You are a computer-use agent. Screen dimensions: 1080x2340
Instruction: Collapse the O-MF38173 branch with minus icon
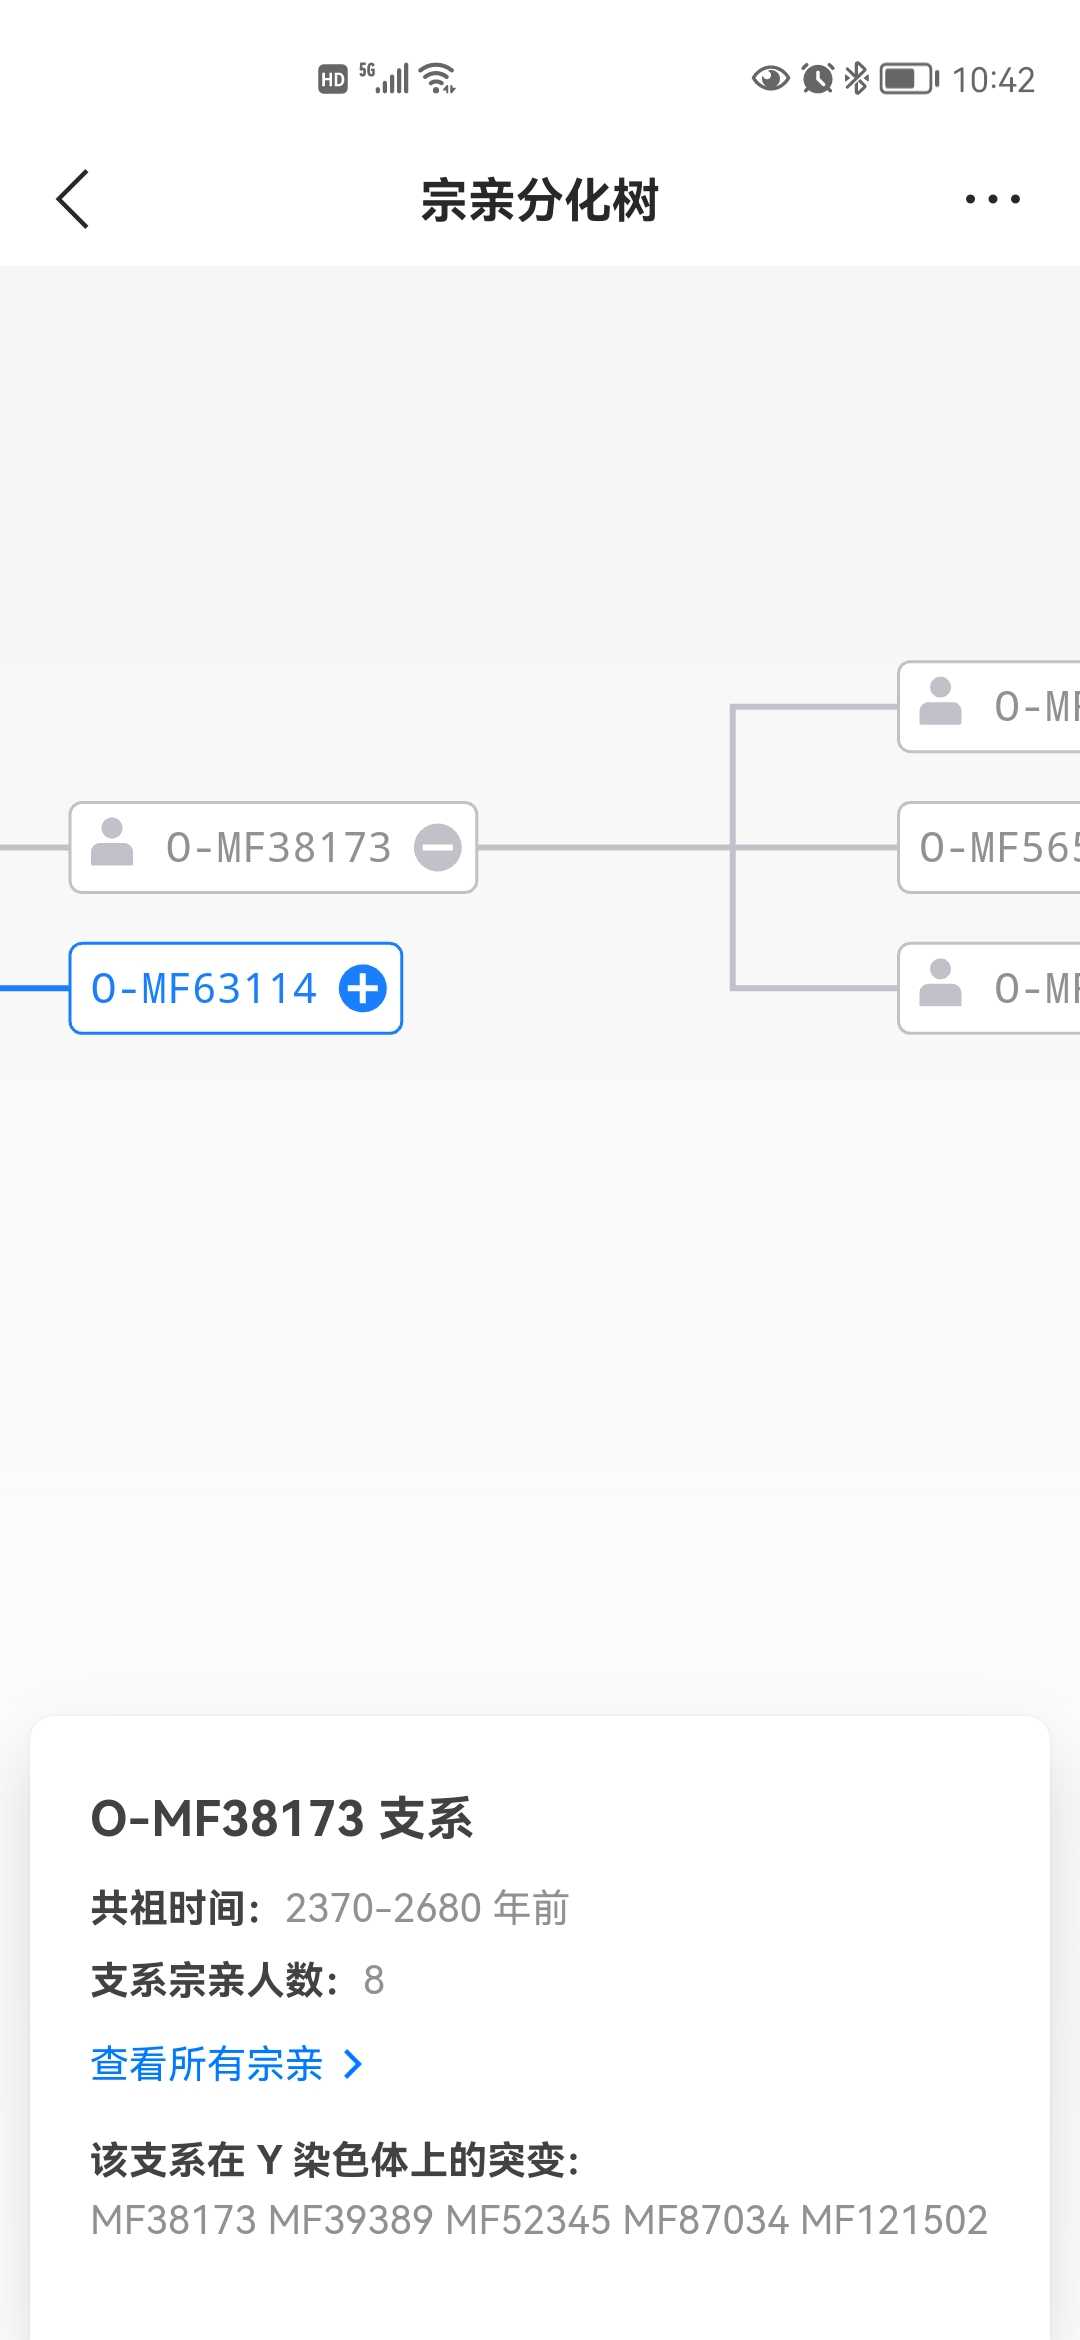(438, 848)
